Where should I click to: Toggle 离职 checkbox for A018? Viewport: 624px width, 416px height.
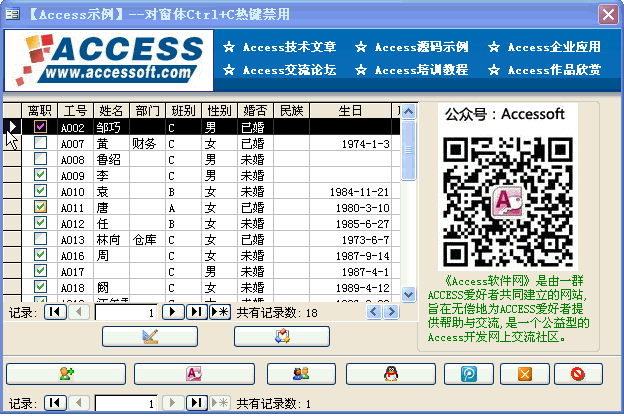(x=40, y=286)
